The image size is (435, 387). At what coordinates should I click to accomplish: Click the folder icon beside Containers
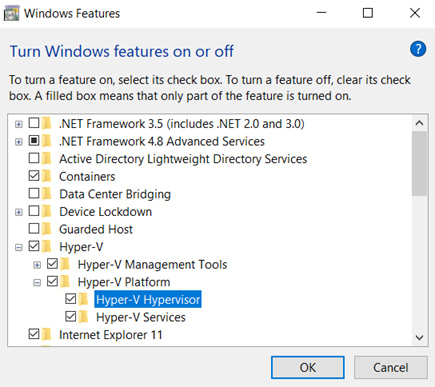coord(47,176)
